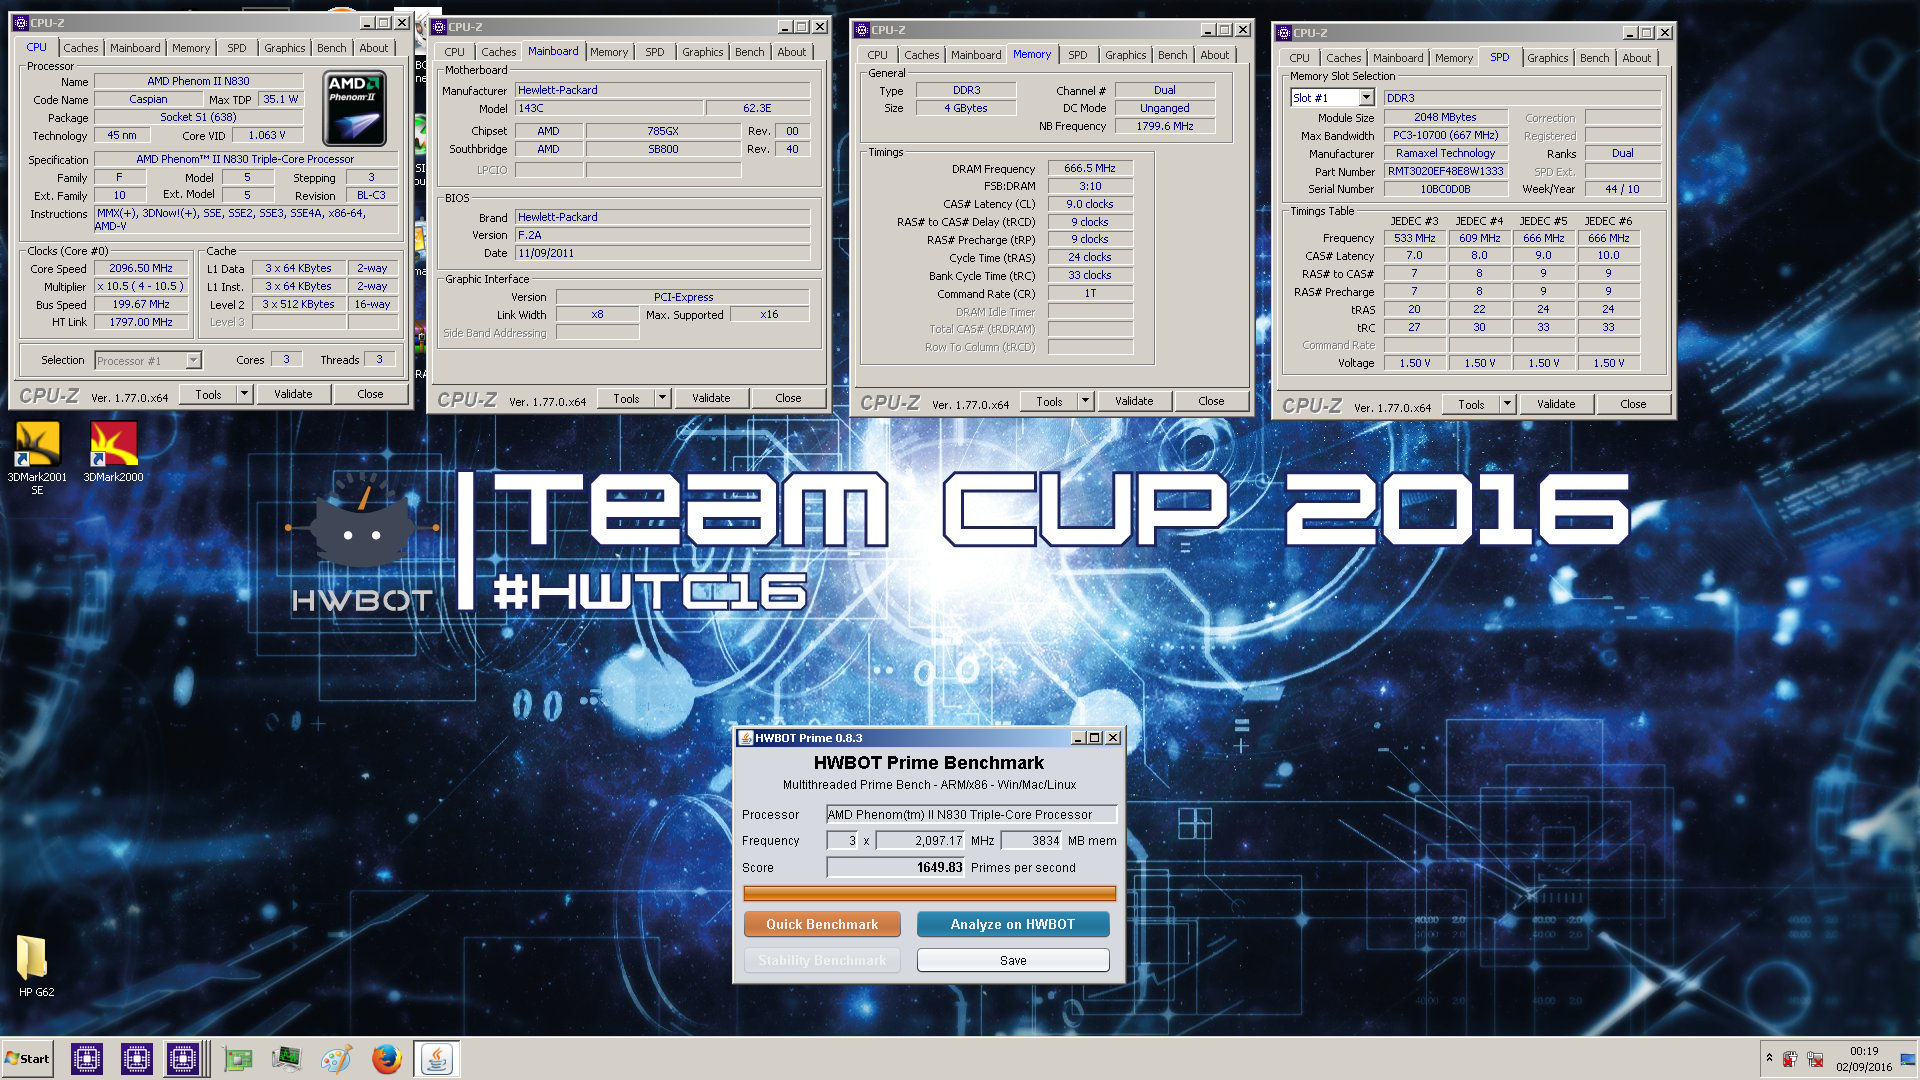This screenshot has height=1080, width=1920.
Task: Click the show desktop icon in tray
Action: (x=1908, y=1058)
